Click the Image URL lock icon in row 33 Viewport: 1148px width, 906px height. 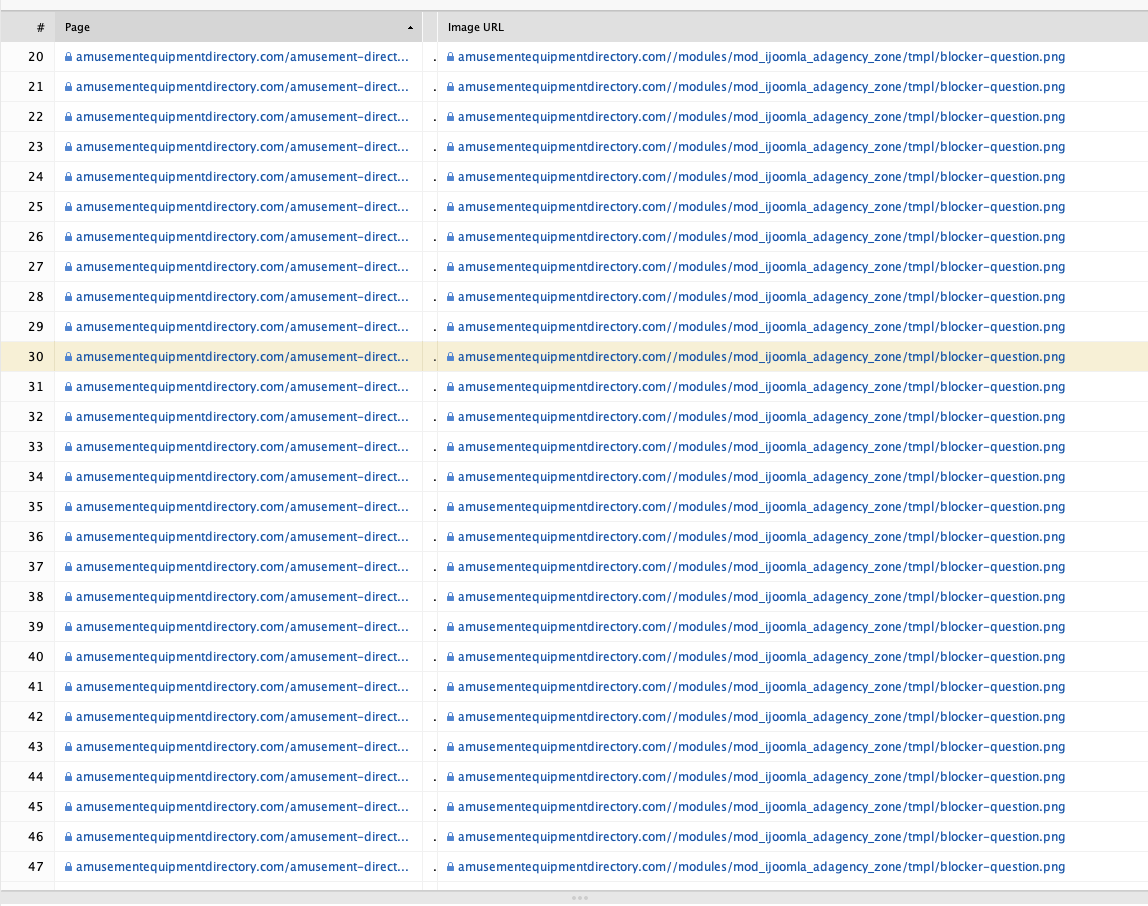(x=450, y=447)
